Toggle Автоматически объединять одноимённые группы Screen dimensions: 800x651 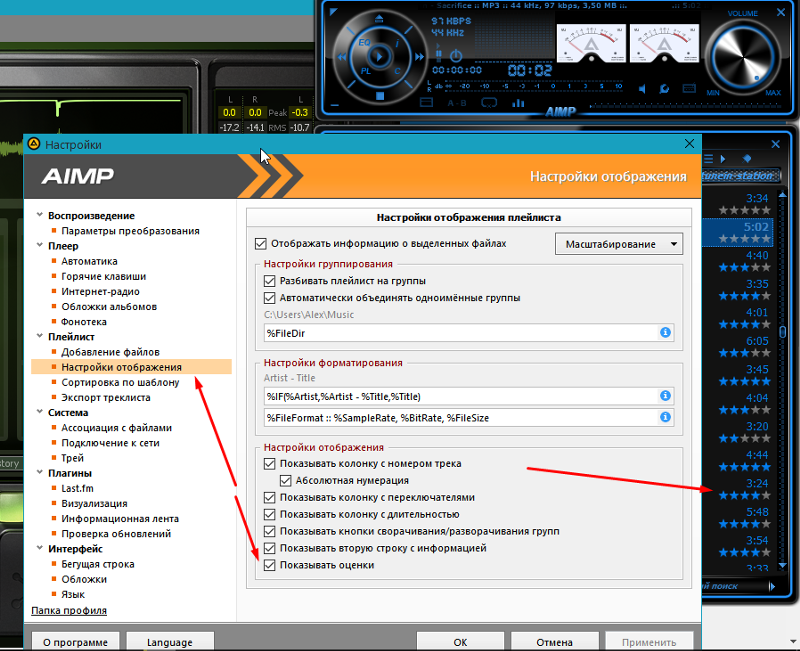coord(269,298)
